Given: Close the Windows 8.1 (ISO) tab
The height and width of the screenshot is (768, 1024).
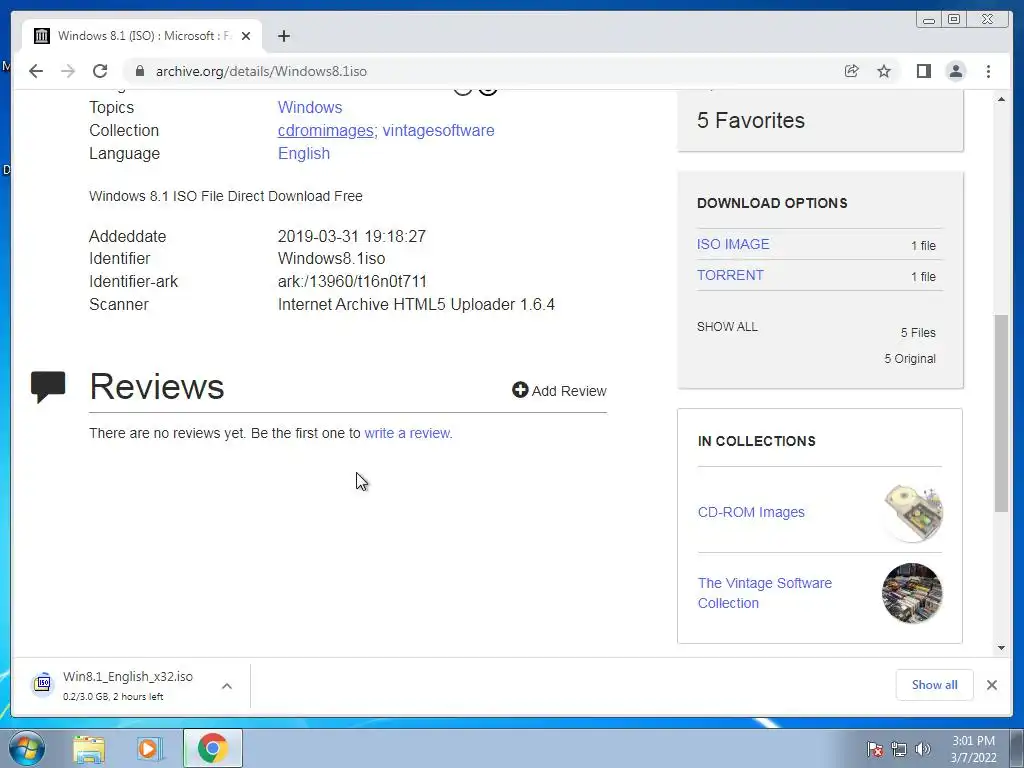Looking at the screenshot, I should tap(246, 36).
